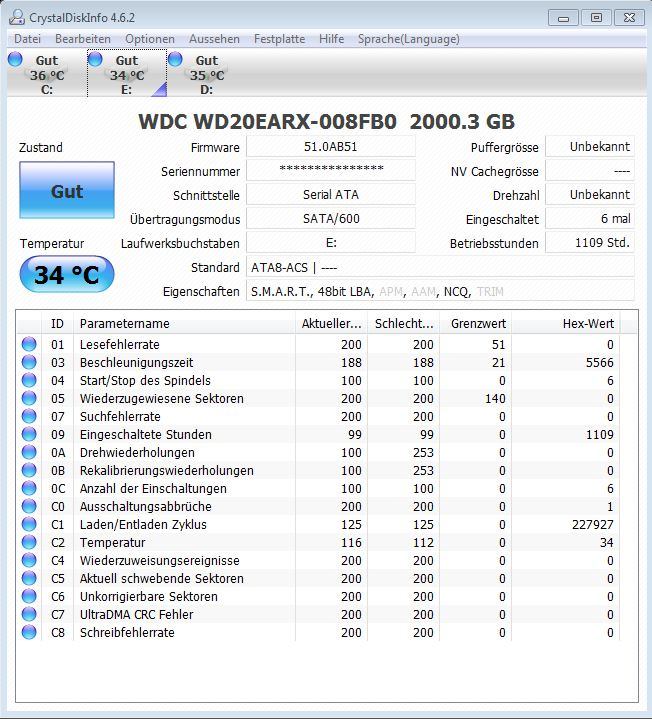Viewport: 652px width, 719px height.
Task: Open the Festplatte menu
Action: click(x=280, y=39)
